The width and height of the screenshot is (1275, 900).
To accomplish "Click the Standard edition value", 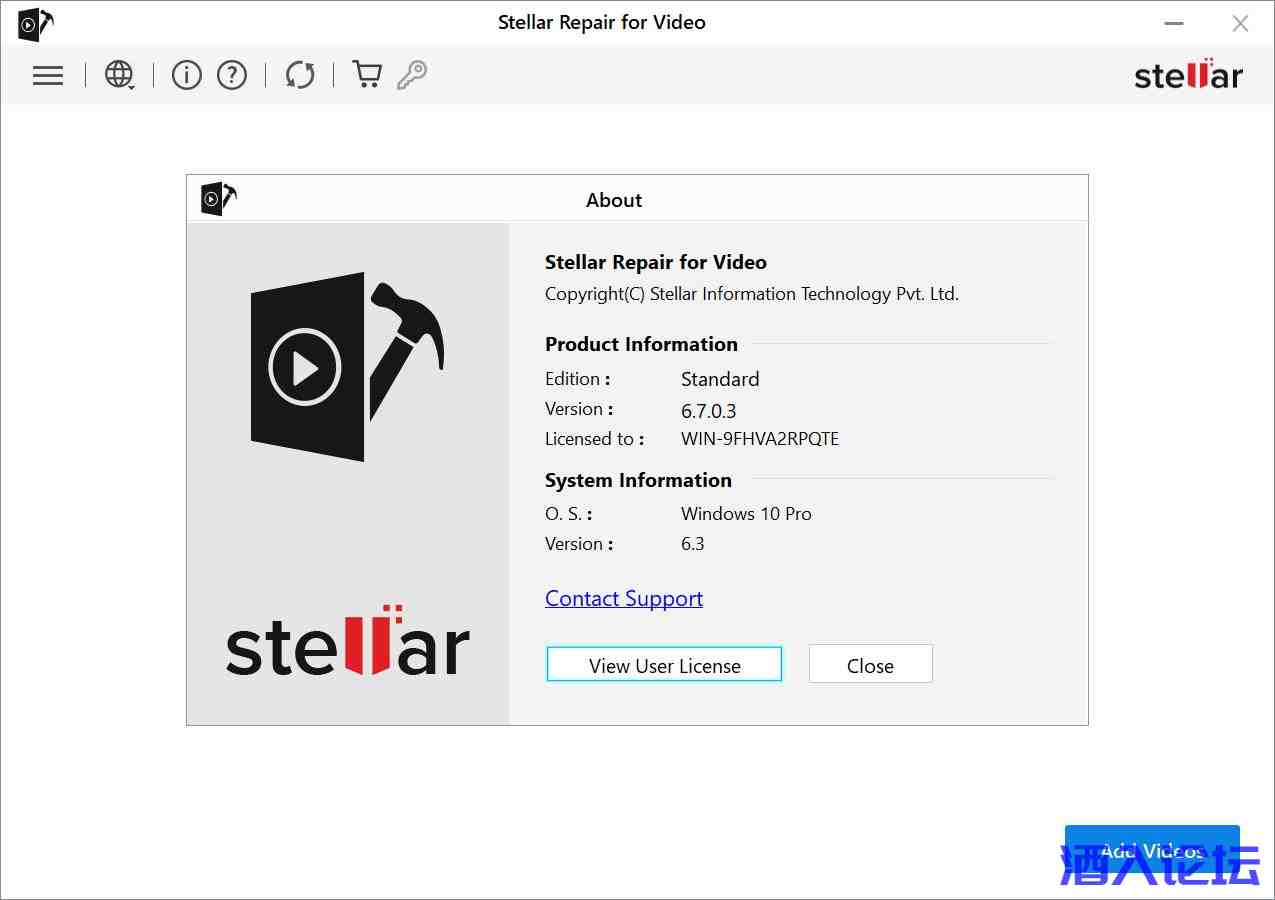I will click(720, 379).
